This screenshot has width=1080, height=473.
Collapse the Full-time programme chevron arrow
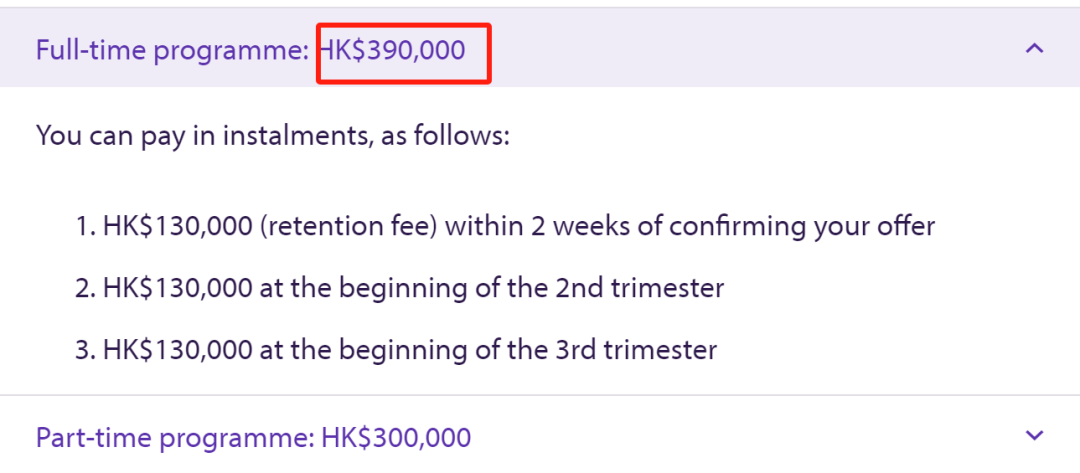click(1035, 48)
